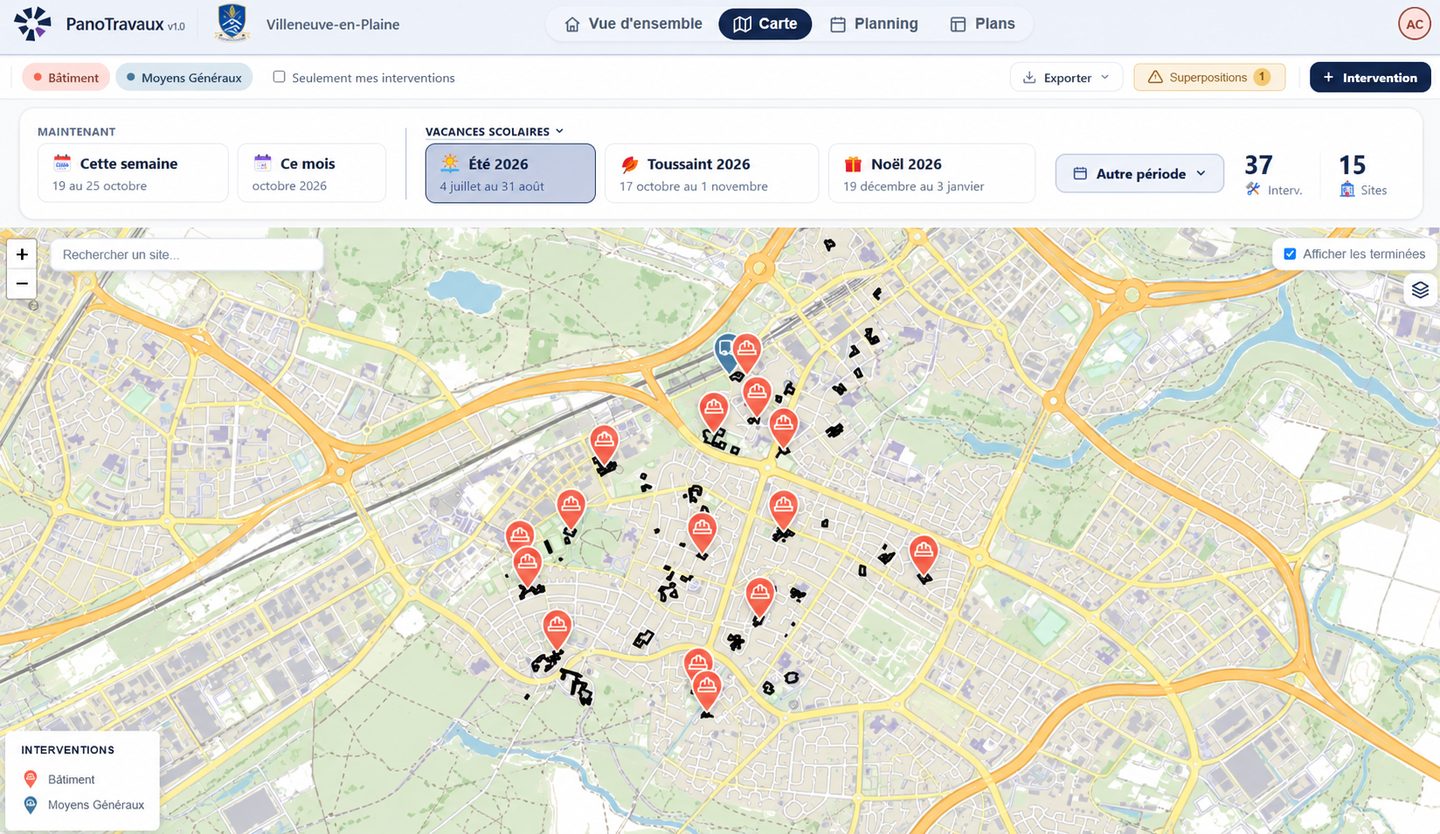
Task: Choose the Toussaint 2026 period
Action: coord(712,173)
